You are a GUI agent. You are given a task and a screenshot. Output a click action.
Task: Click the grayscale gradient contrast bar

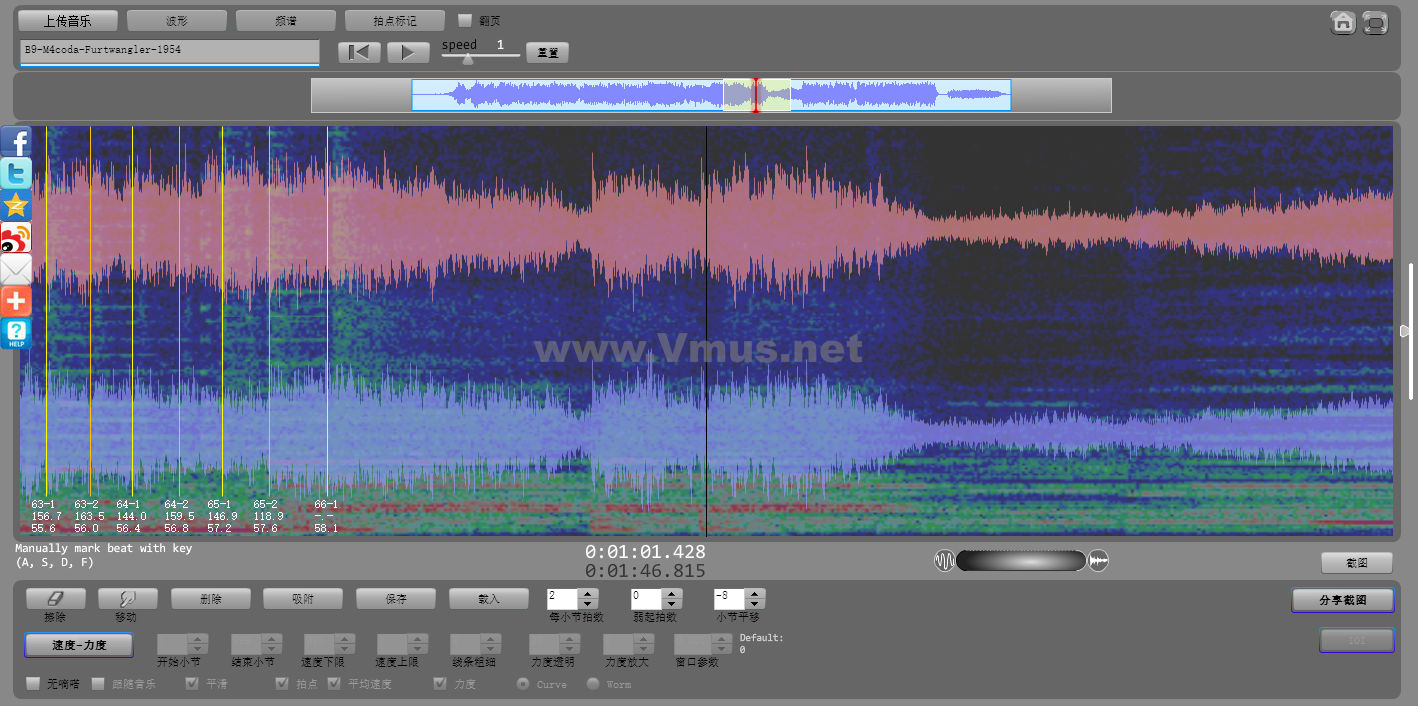[1021, 561]
